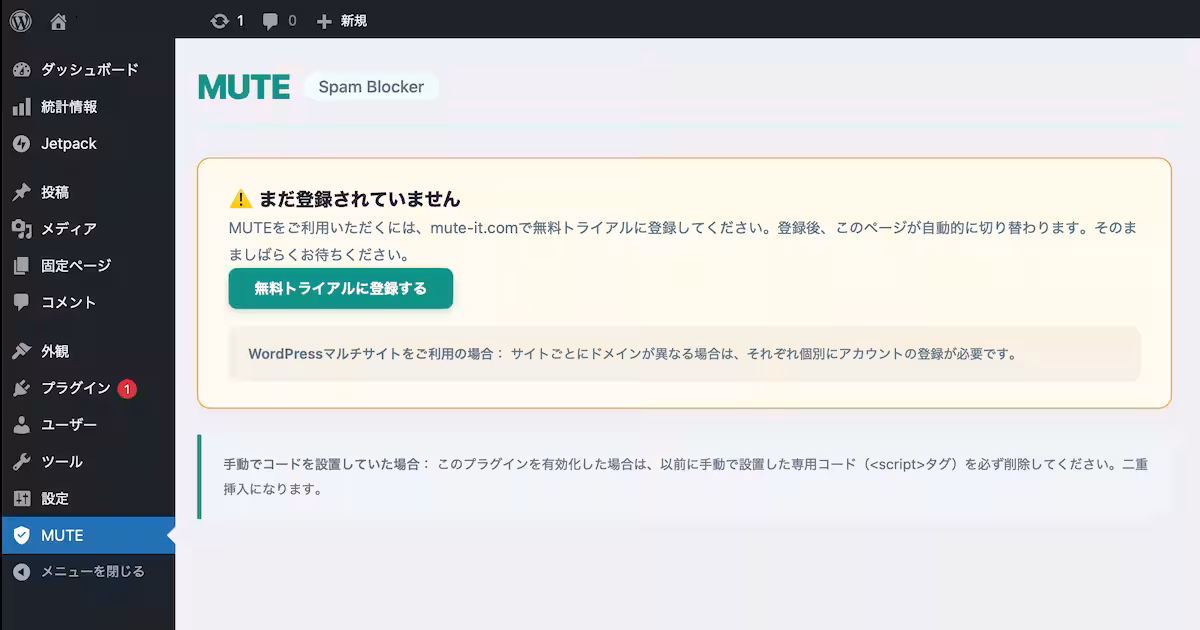Screen dimensions: 1200x630
Task: Click 新規 in the admin bar
Action: pyautogui.click(x=354, y=20)
